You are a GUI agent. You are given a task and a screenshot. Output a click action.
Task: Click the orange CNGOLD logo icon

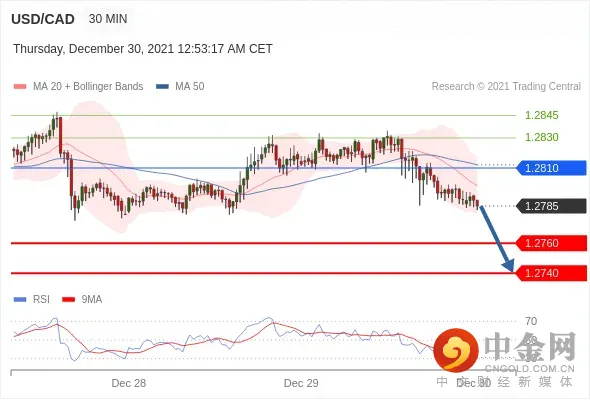click(x=456, y=350)
